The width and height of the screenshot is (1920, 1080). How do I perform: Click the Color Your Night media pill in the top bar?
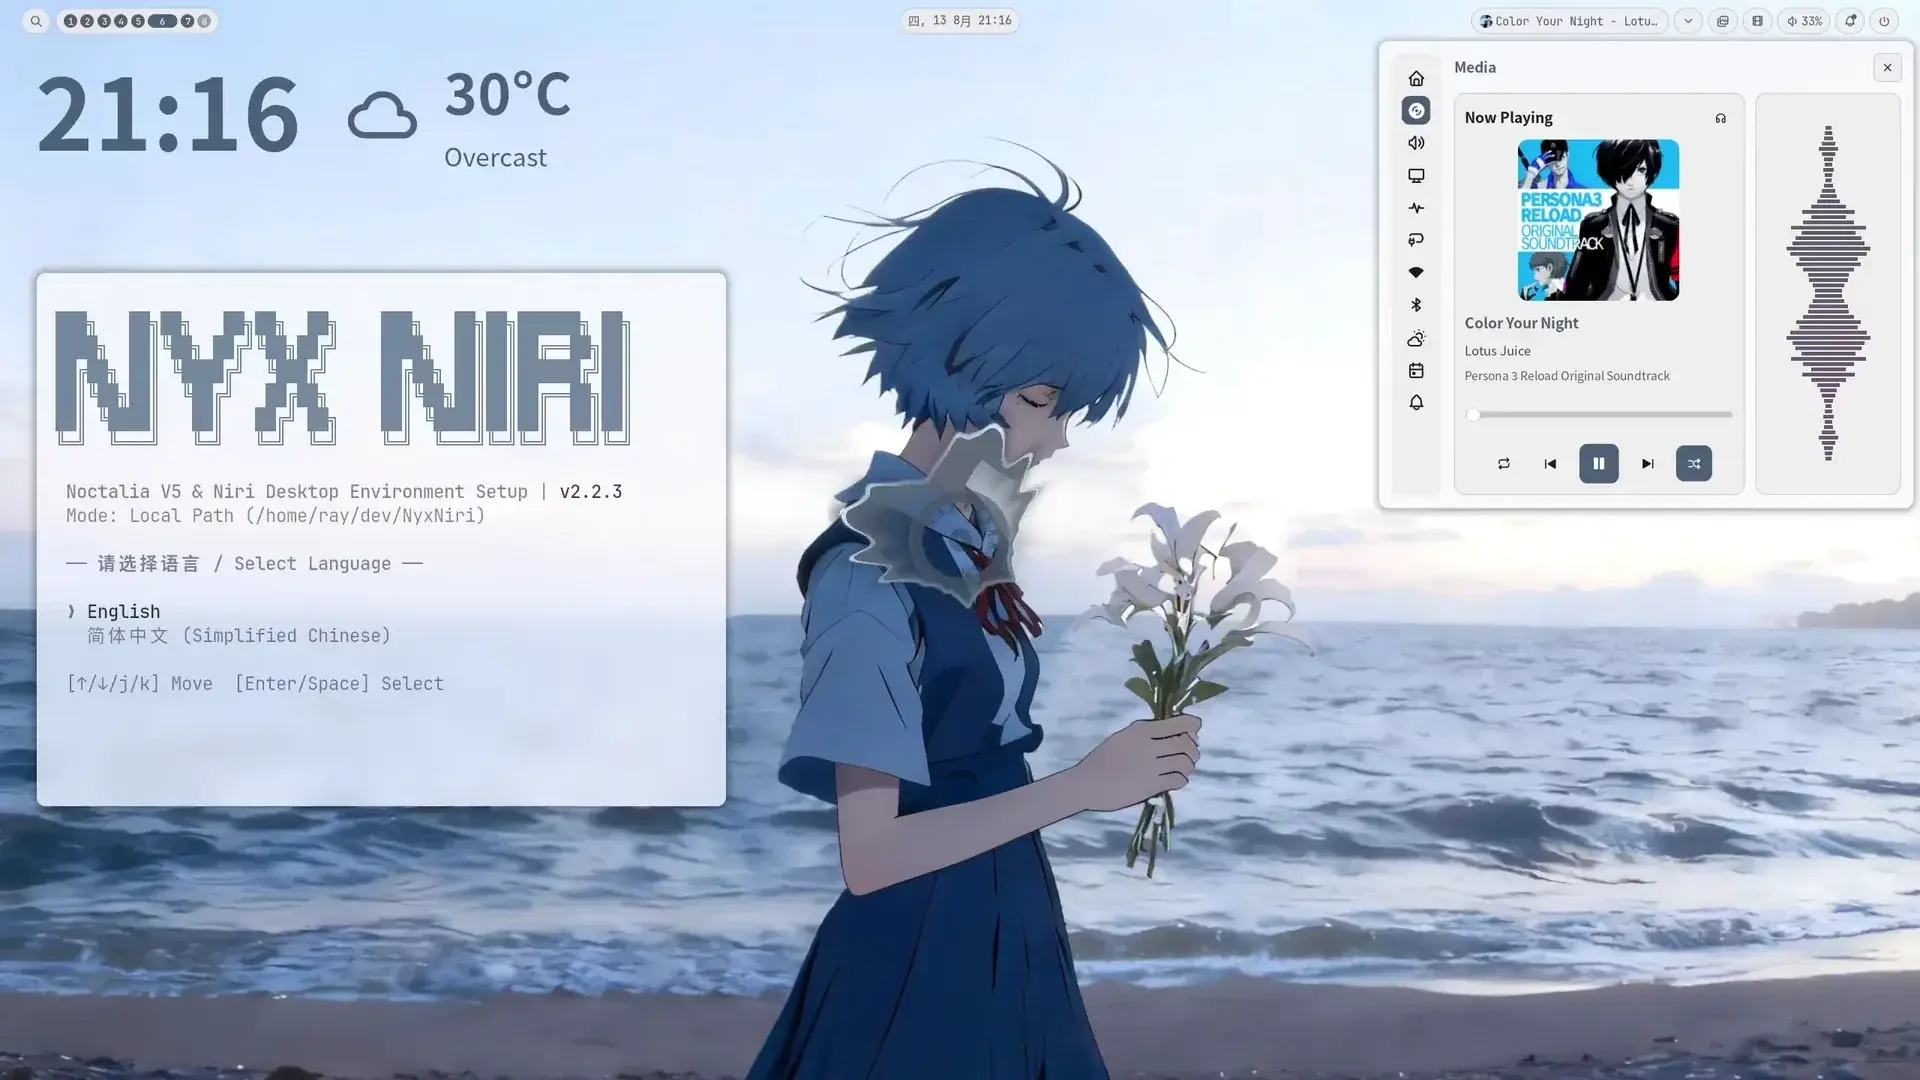click(x=1569, y=21)
